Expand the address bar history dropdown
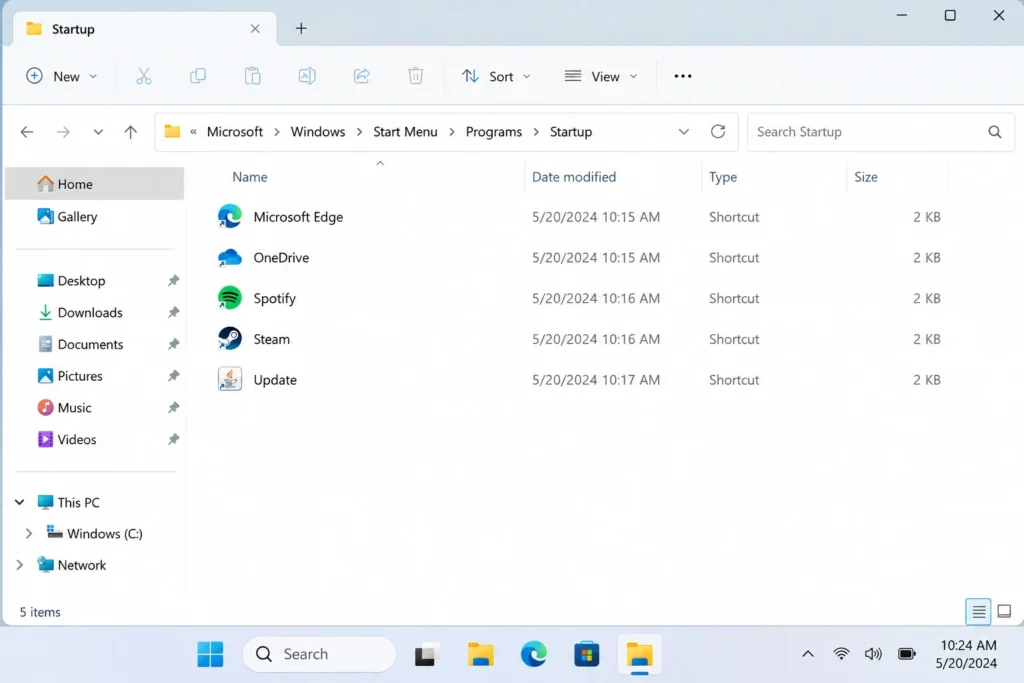The image size is (1024, 683). pos(684,132)
